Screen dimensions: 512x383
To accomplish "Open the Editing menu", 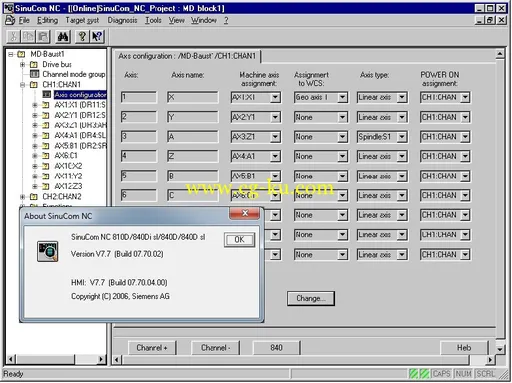I will 47,20.
